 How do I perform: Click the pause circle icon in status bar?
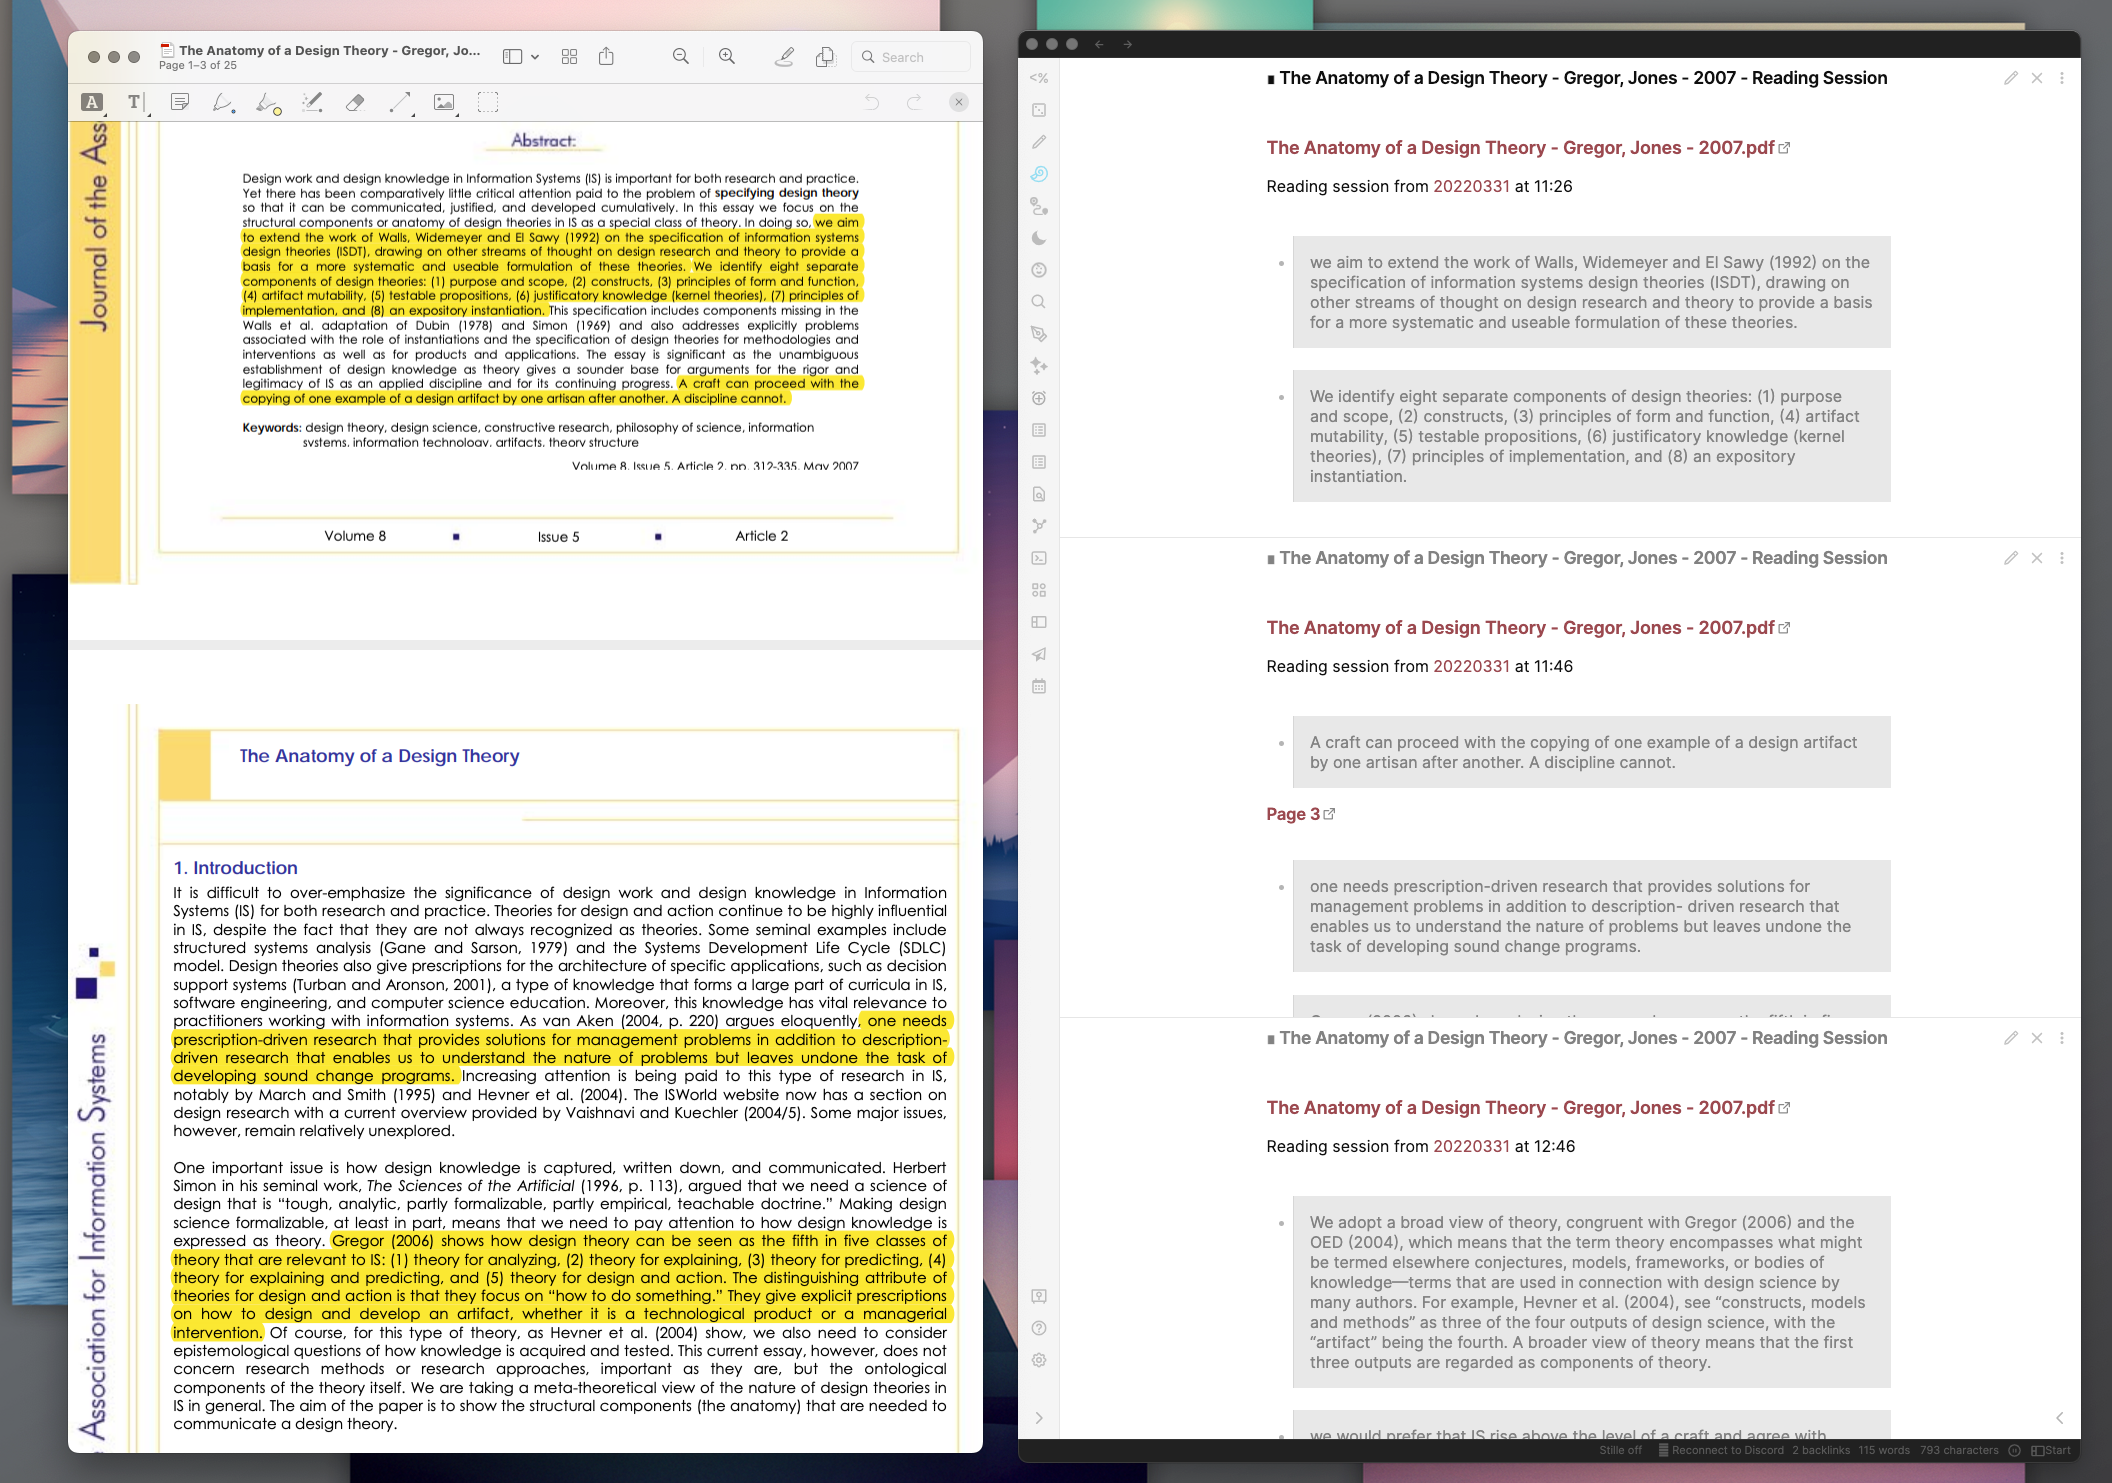[x=2014, y=1450]
